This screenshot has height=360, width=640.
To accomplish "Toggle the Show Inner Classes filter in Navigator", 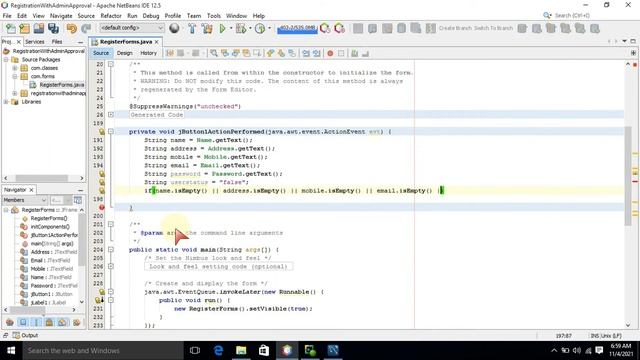I will [x=62, y=322].
